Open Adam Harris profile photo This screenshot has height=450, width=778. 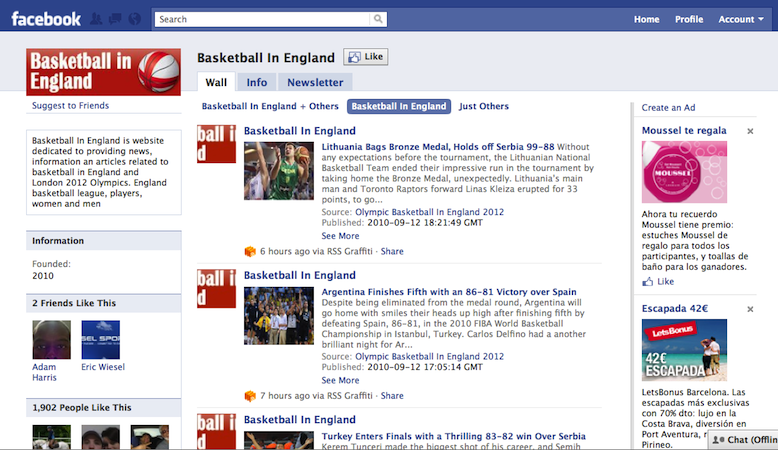tap(52, 339)
